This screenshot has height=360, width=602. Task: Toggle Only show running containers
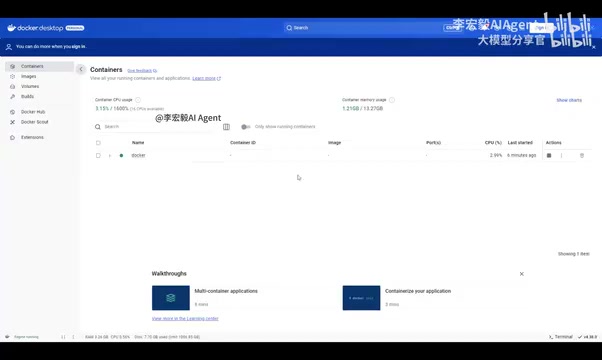[x=245, y=127]
